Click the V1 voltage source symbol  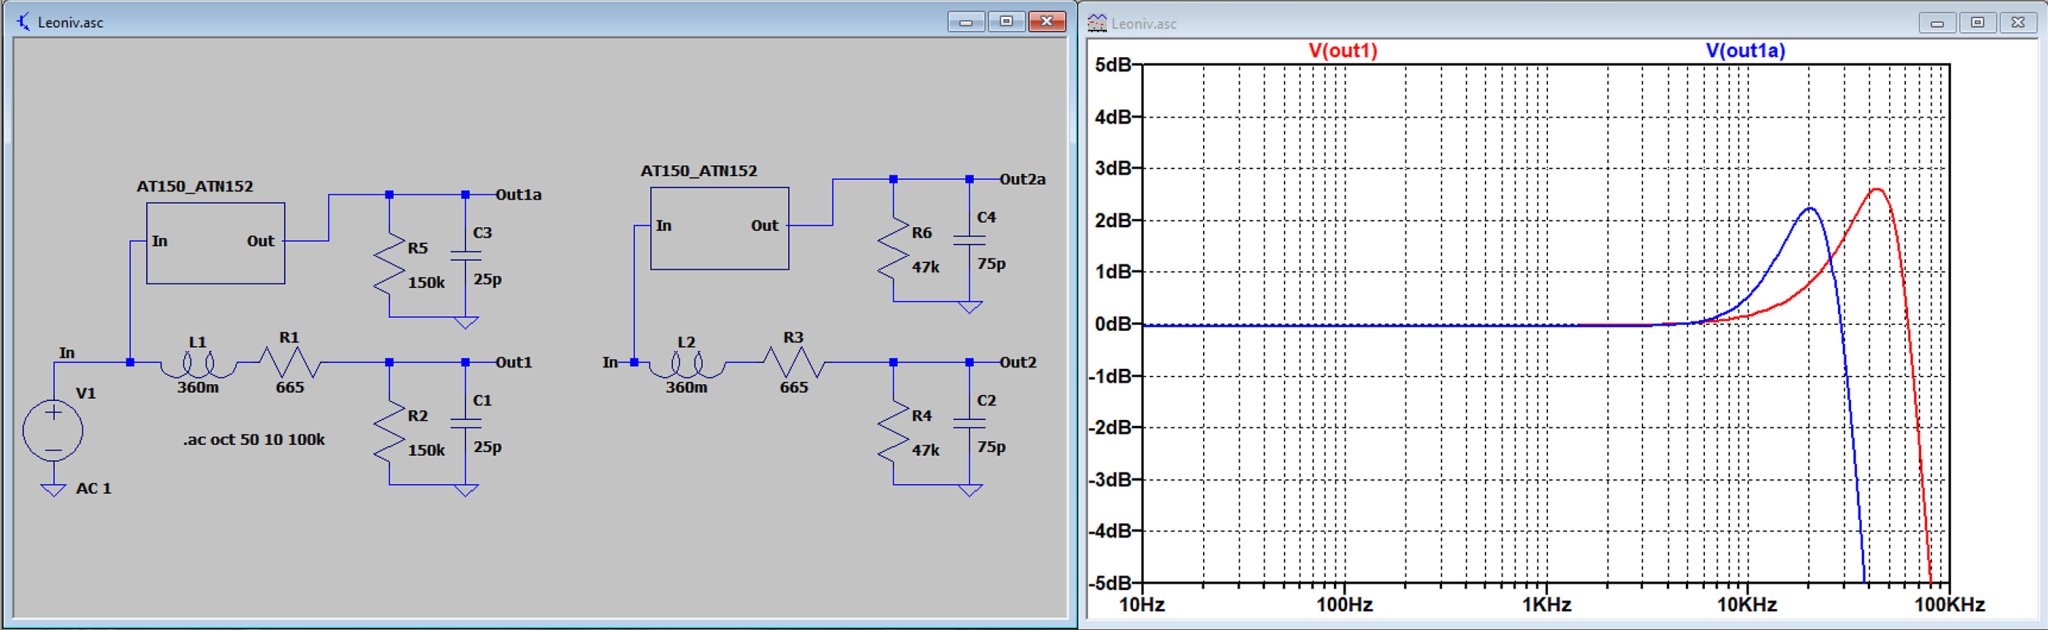pos(53,430)
